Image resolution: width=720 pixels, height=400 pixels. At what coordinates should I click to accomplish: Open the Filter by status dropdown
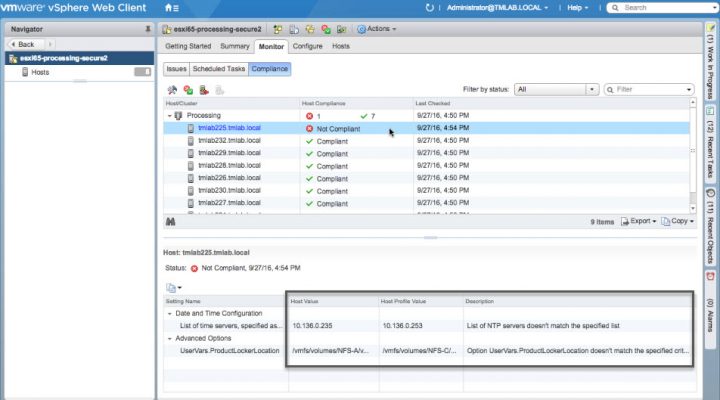click(556, 89)
